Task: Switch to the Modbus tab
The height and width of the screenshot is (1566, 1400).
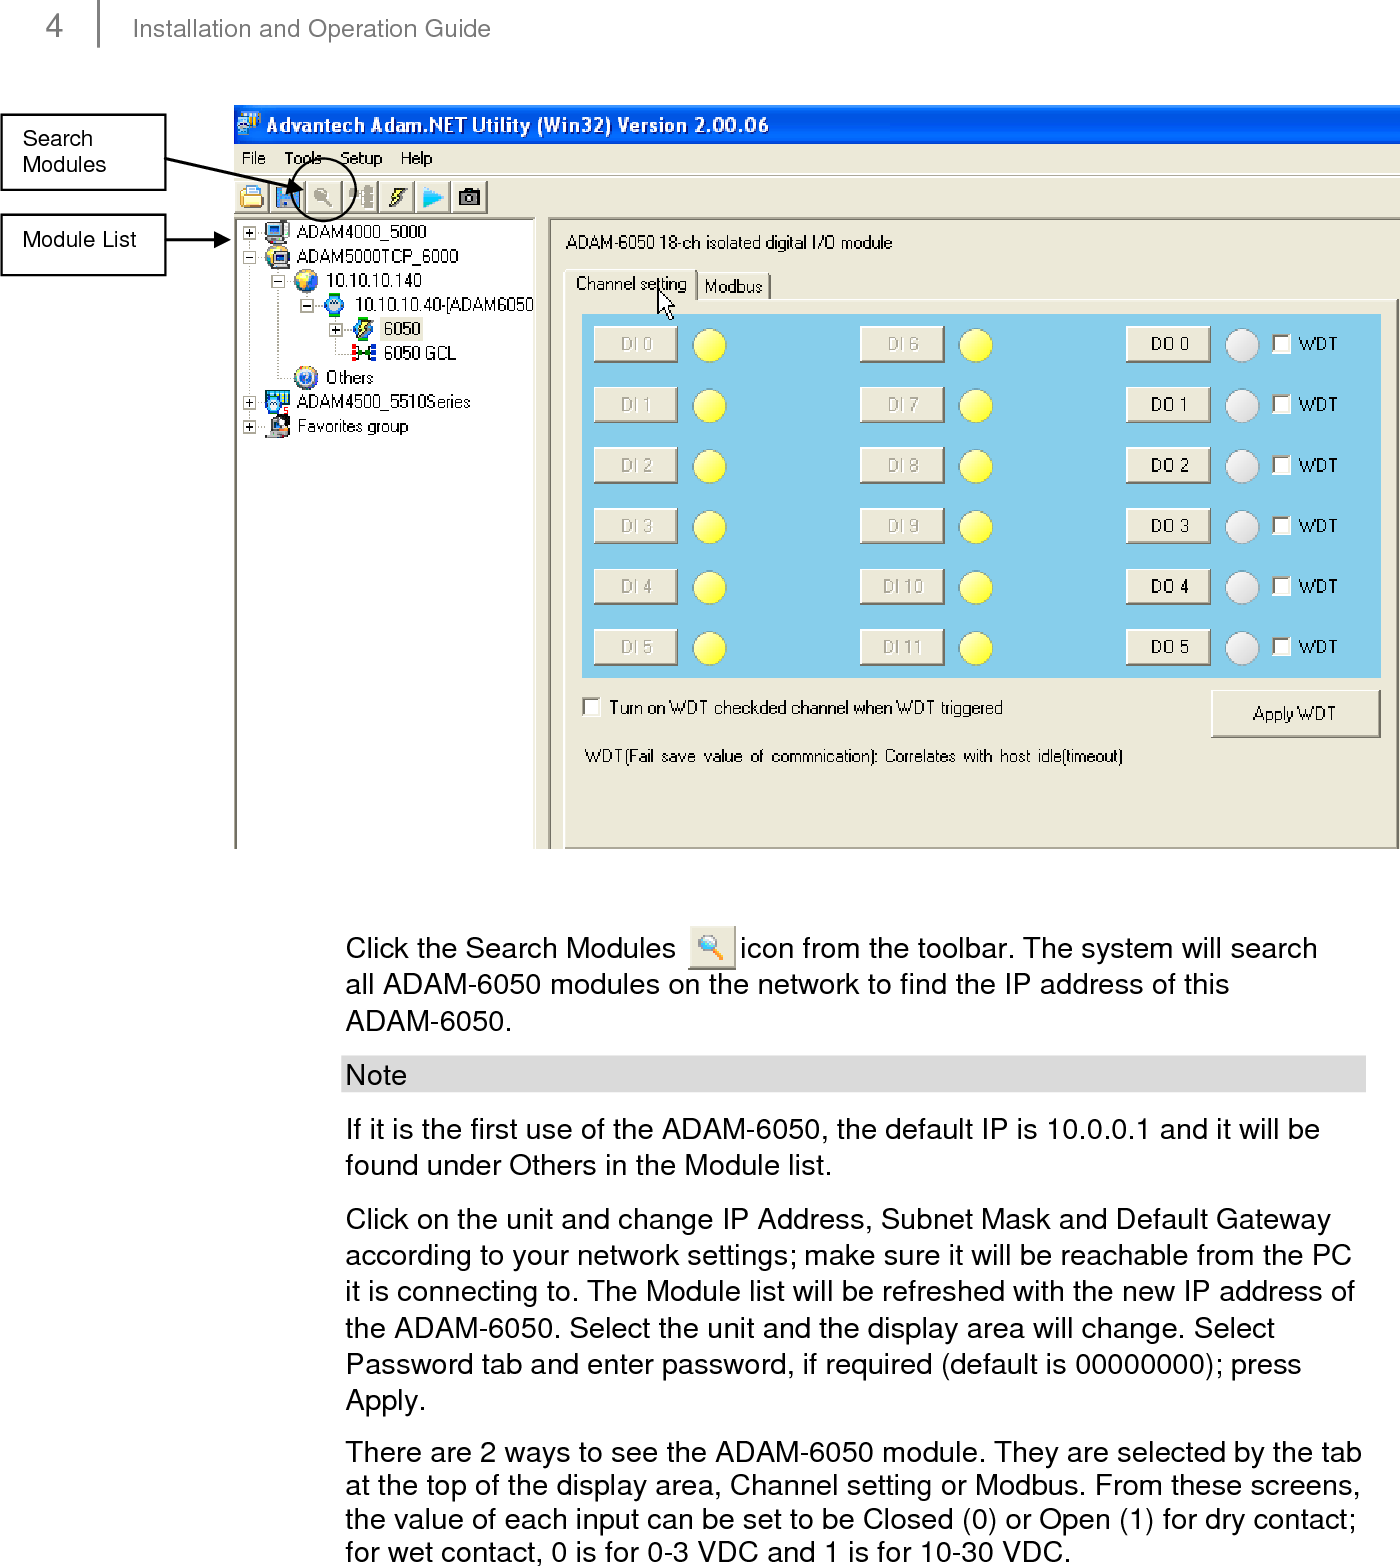Action: (x=735, y=286)
